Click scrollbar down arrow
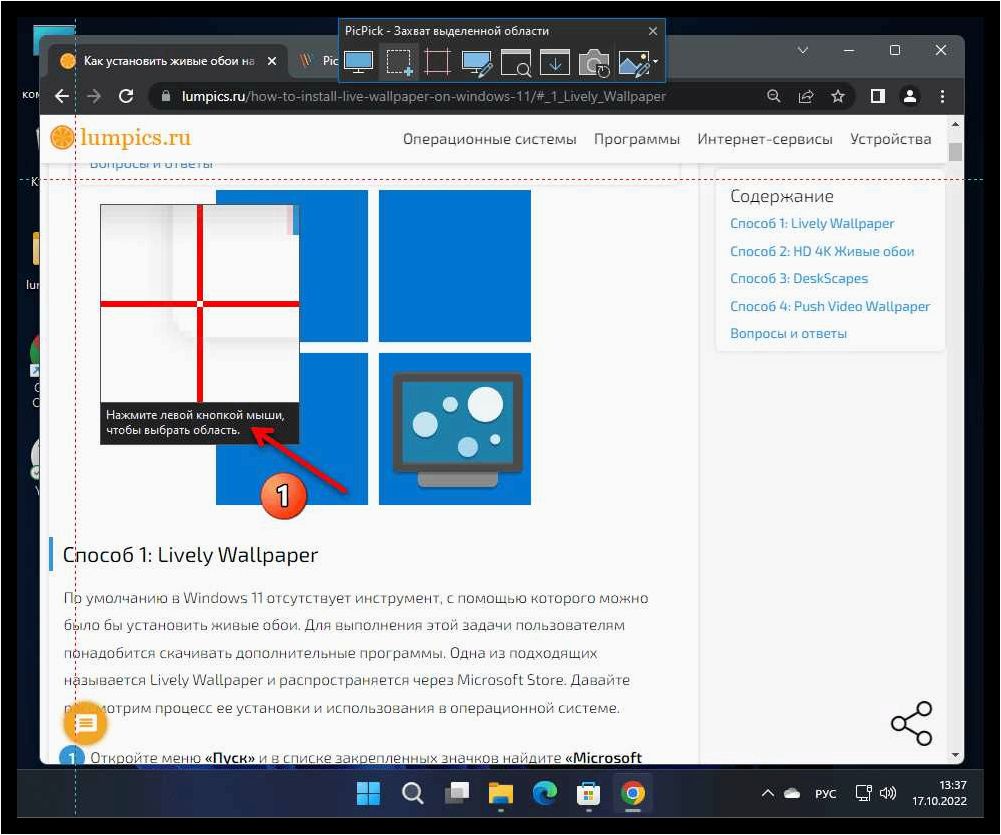The image size is (1001, 835). [x=955, y=755]
